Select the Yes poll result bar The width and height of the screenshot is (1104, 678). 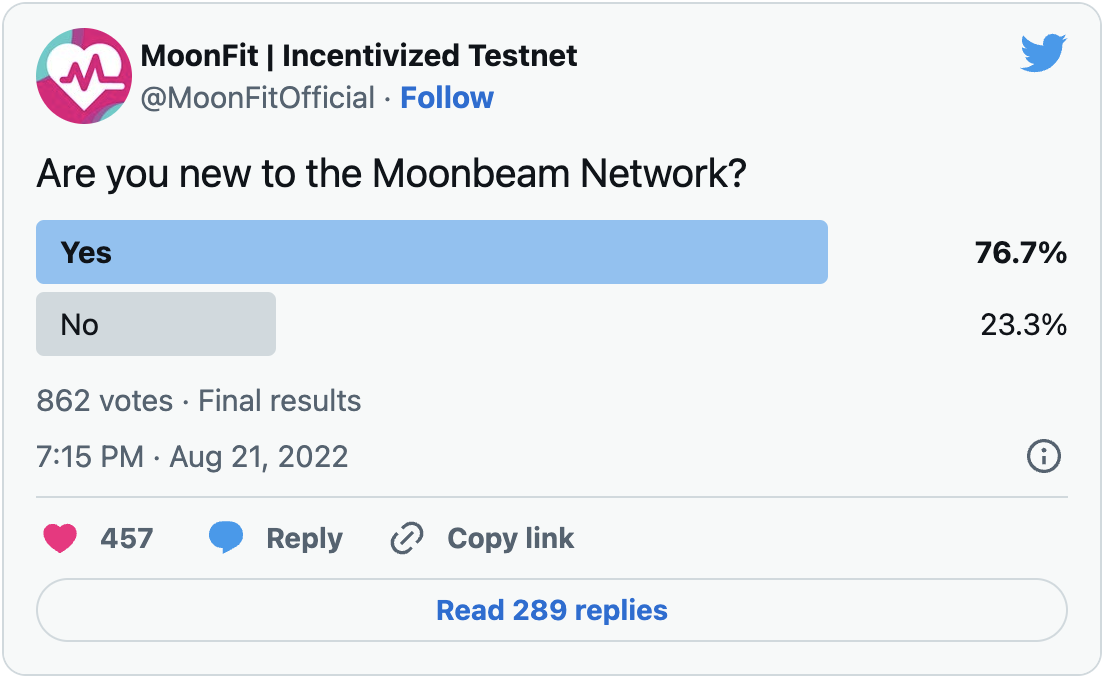[x=432, y=252]
